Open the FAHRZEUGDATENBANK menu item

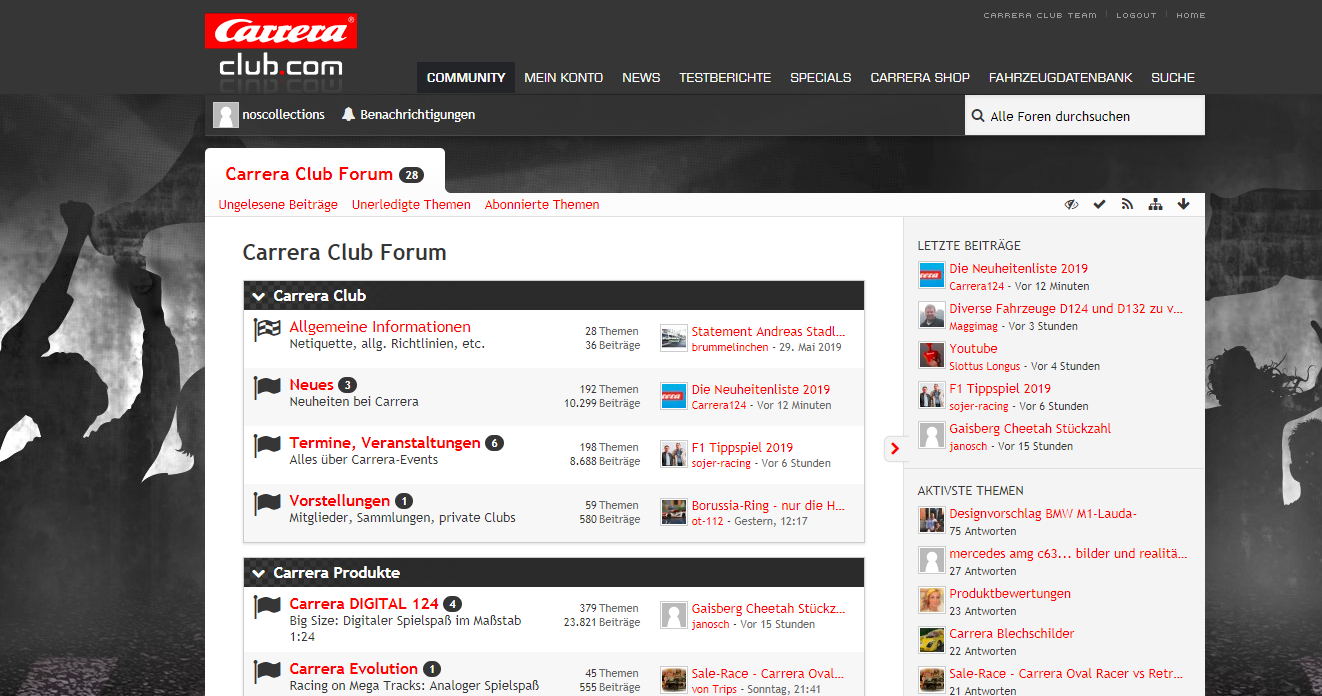coord(1061,77)
